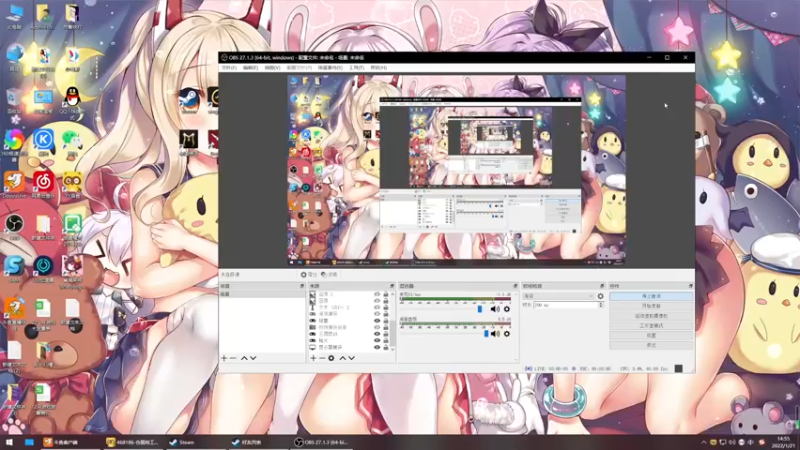Viewport: 800px width, 450px height.
Task: Open the OBS Studio shortcut on the desktop
Action: [x=14, y=227]
